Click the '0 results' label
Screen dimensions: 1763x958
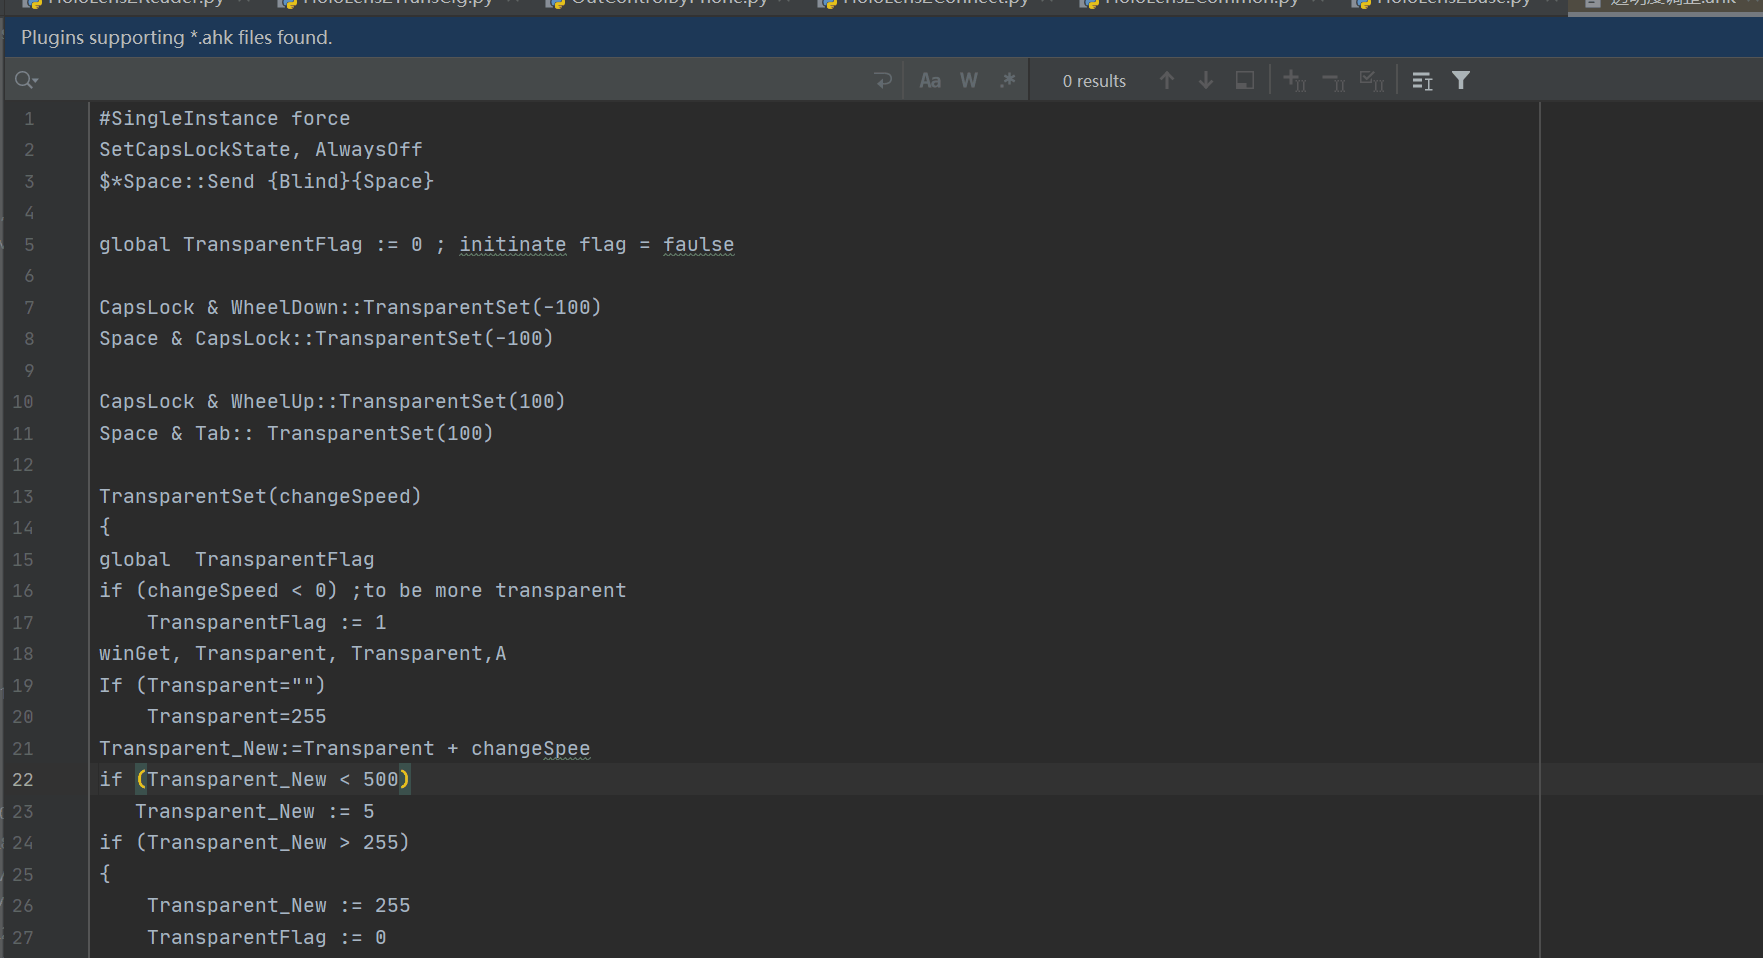click(1094, 81)
